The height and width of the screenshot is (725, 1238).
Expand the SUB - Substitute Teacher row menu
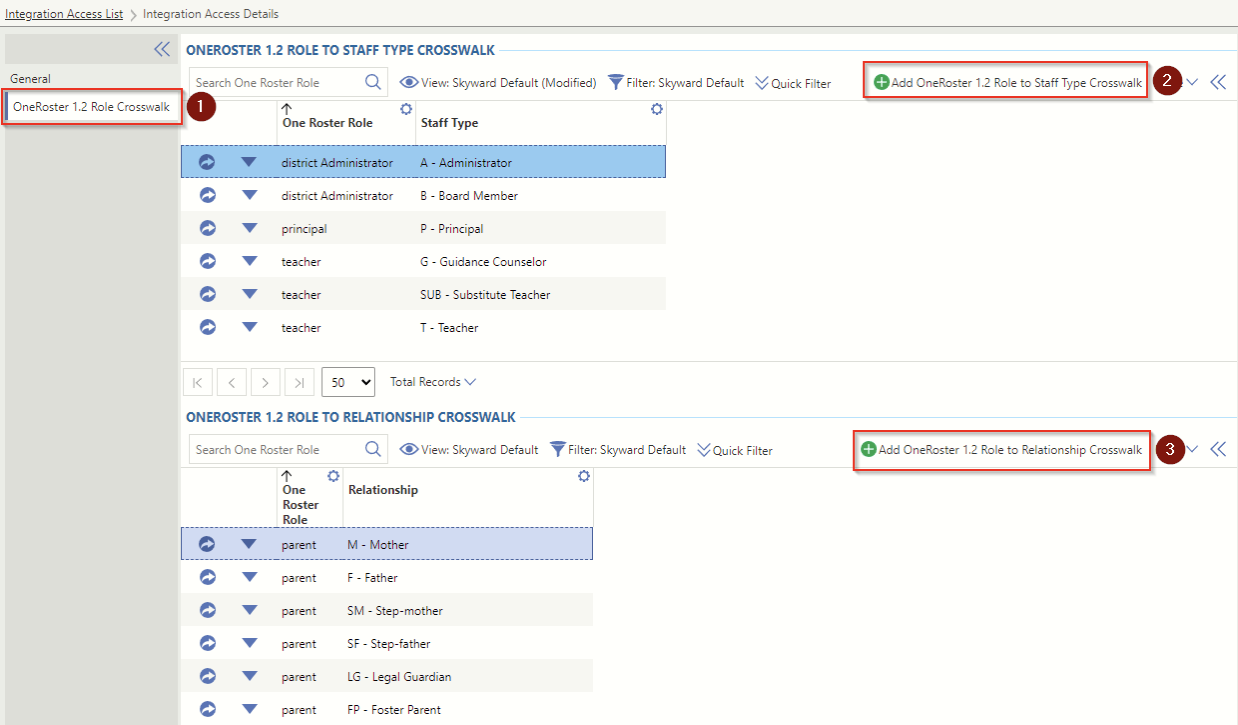[x=249, y=294]
